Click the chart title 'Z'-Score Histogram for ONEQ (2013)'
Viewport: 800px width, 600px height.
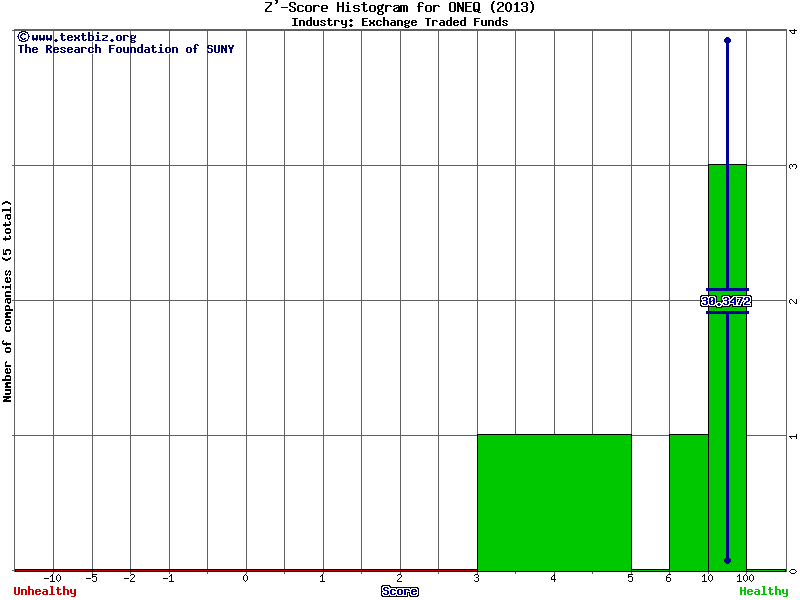coord(399,7)
